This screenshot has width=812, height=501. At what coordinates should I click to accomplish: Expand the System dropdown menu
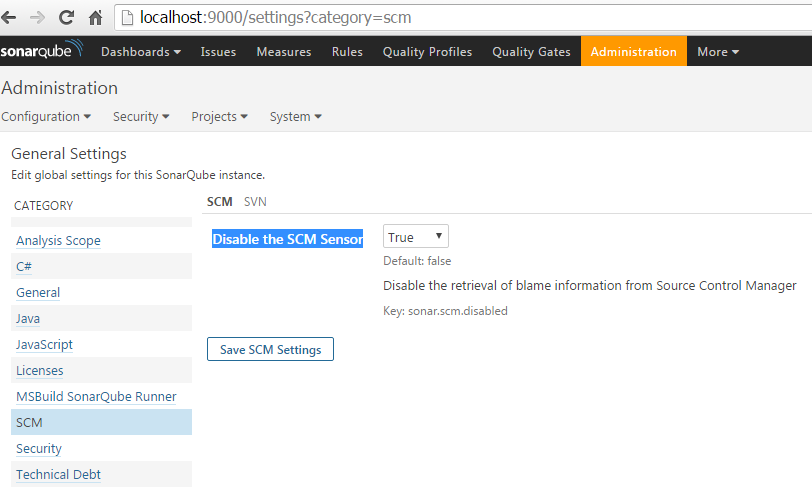(x=296, y=117)
